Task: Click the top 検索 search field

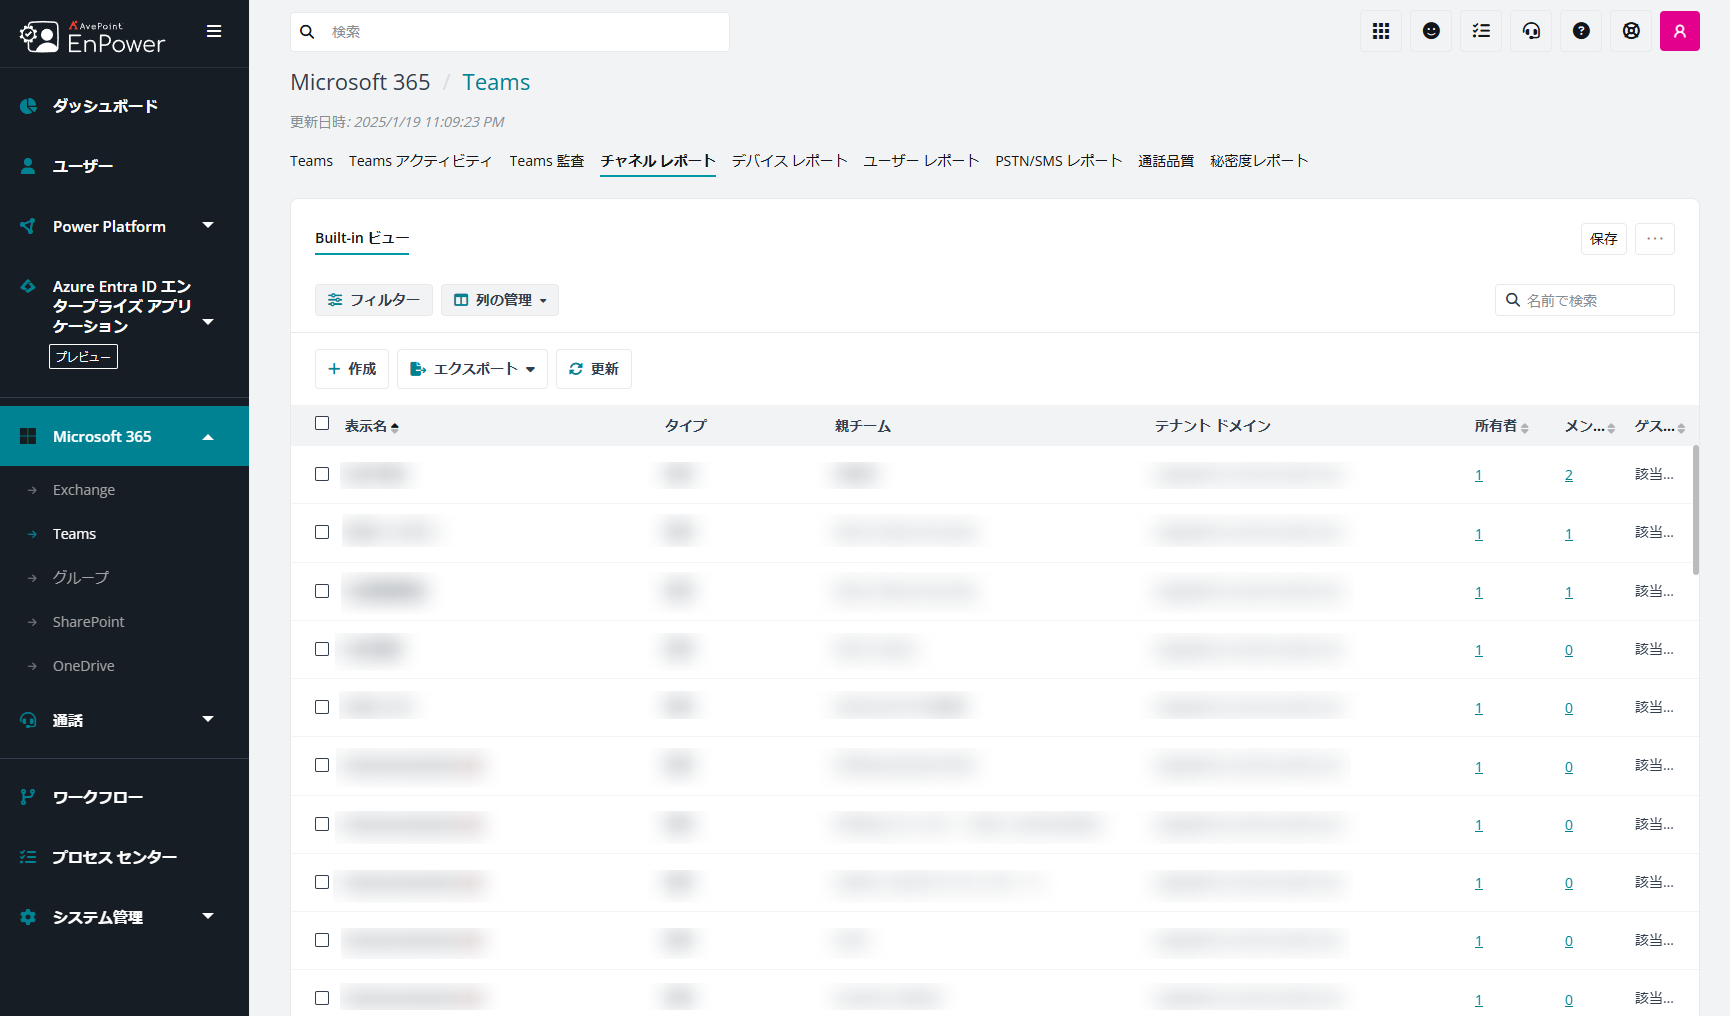Action: [510, 32]
